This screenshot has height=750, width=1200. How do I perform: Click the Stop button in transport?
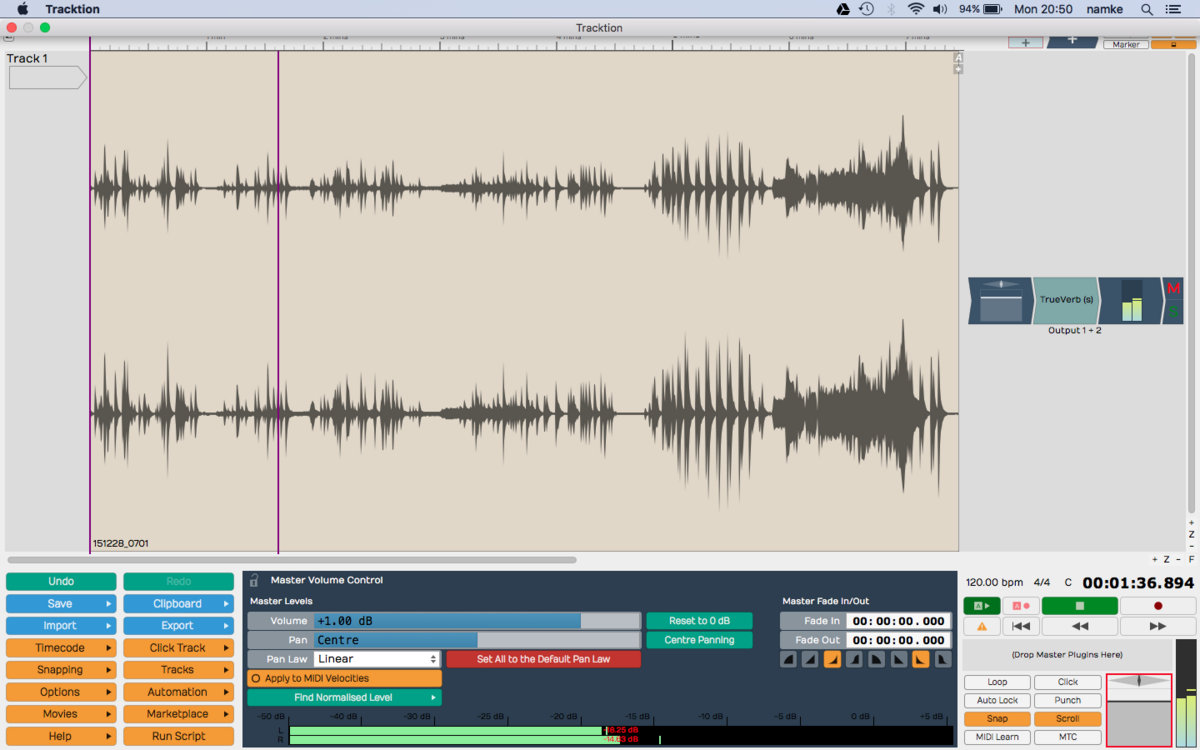point(1079,605)
